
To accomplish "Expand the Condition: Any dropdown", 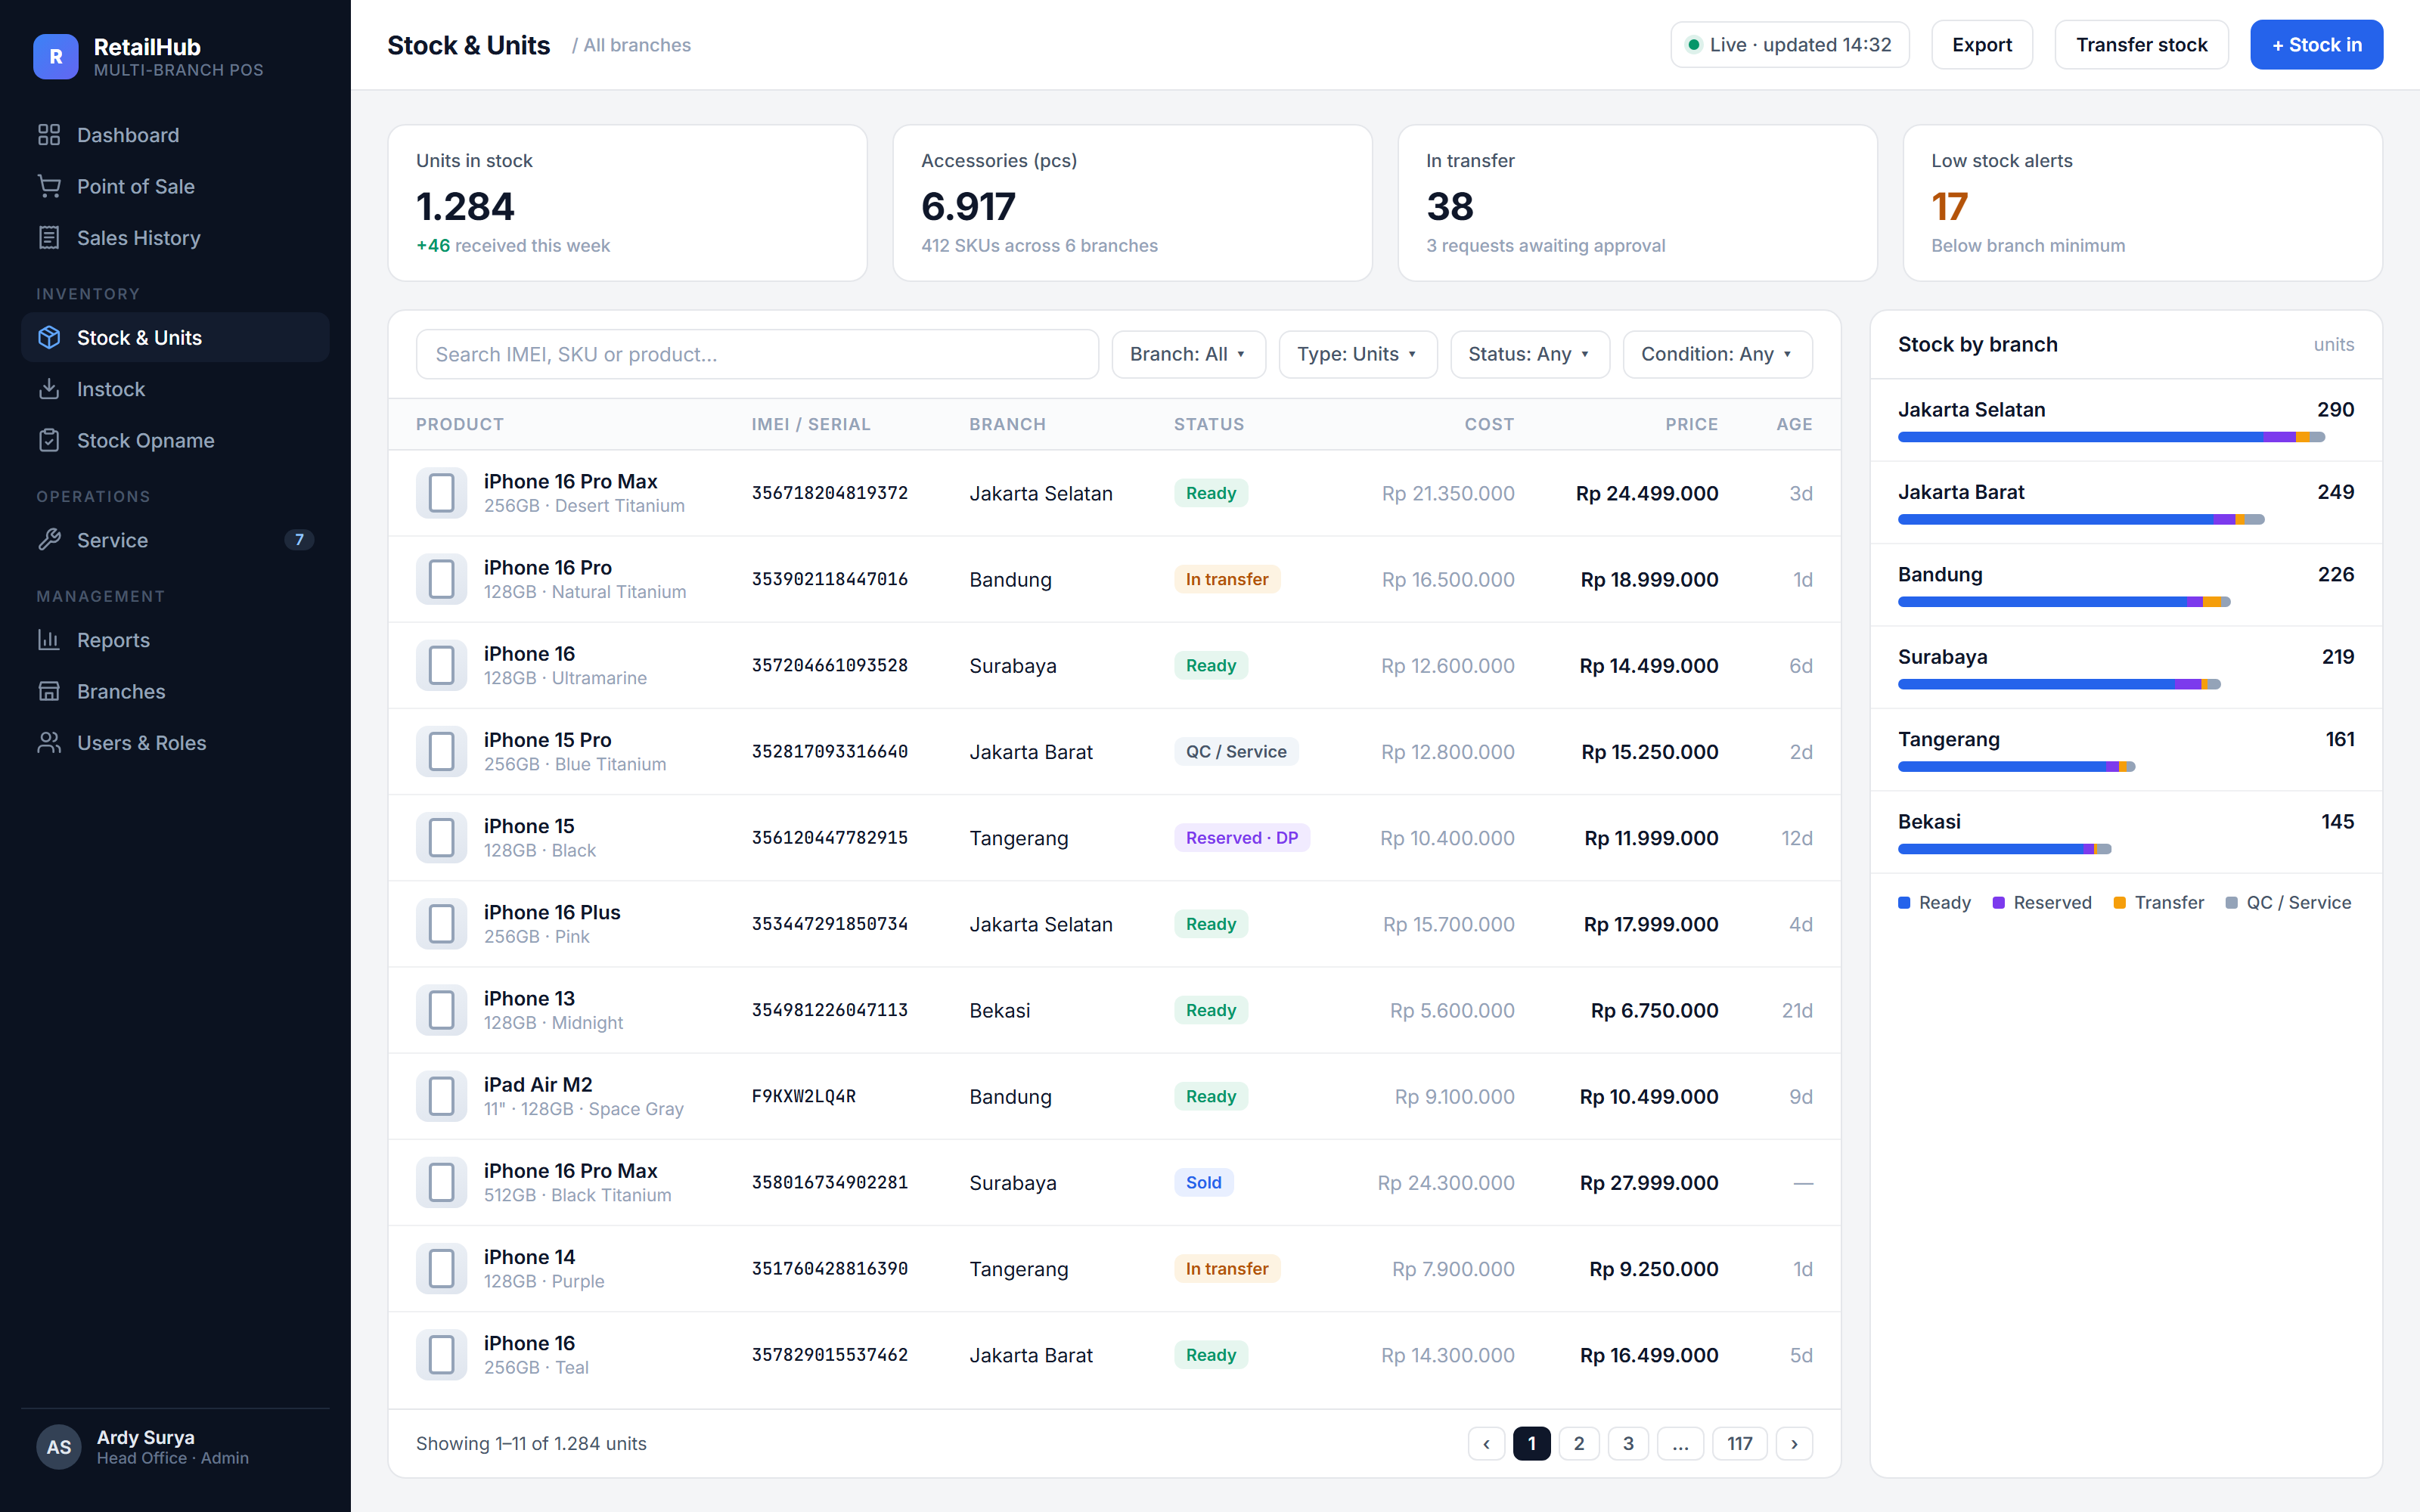I will tap(1717, 354).
